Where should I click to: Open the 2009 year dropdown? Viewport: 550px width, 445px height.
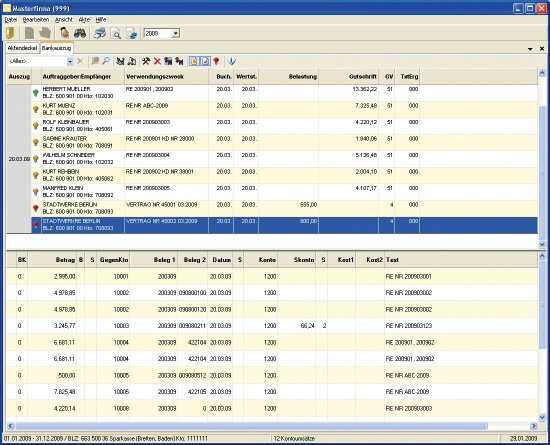click(x=176, y=34)
